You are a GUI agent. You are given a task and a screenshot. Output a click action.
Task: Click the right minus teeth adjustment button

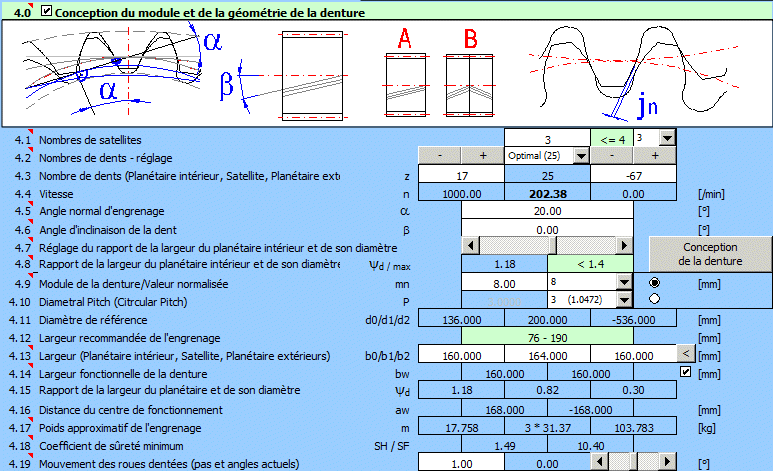[x=612, y=155]
